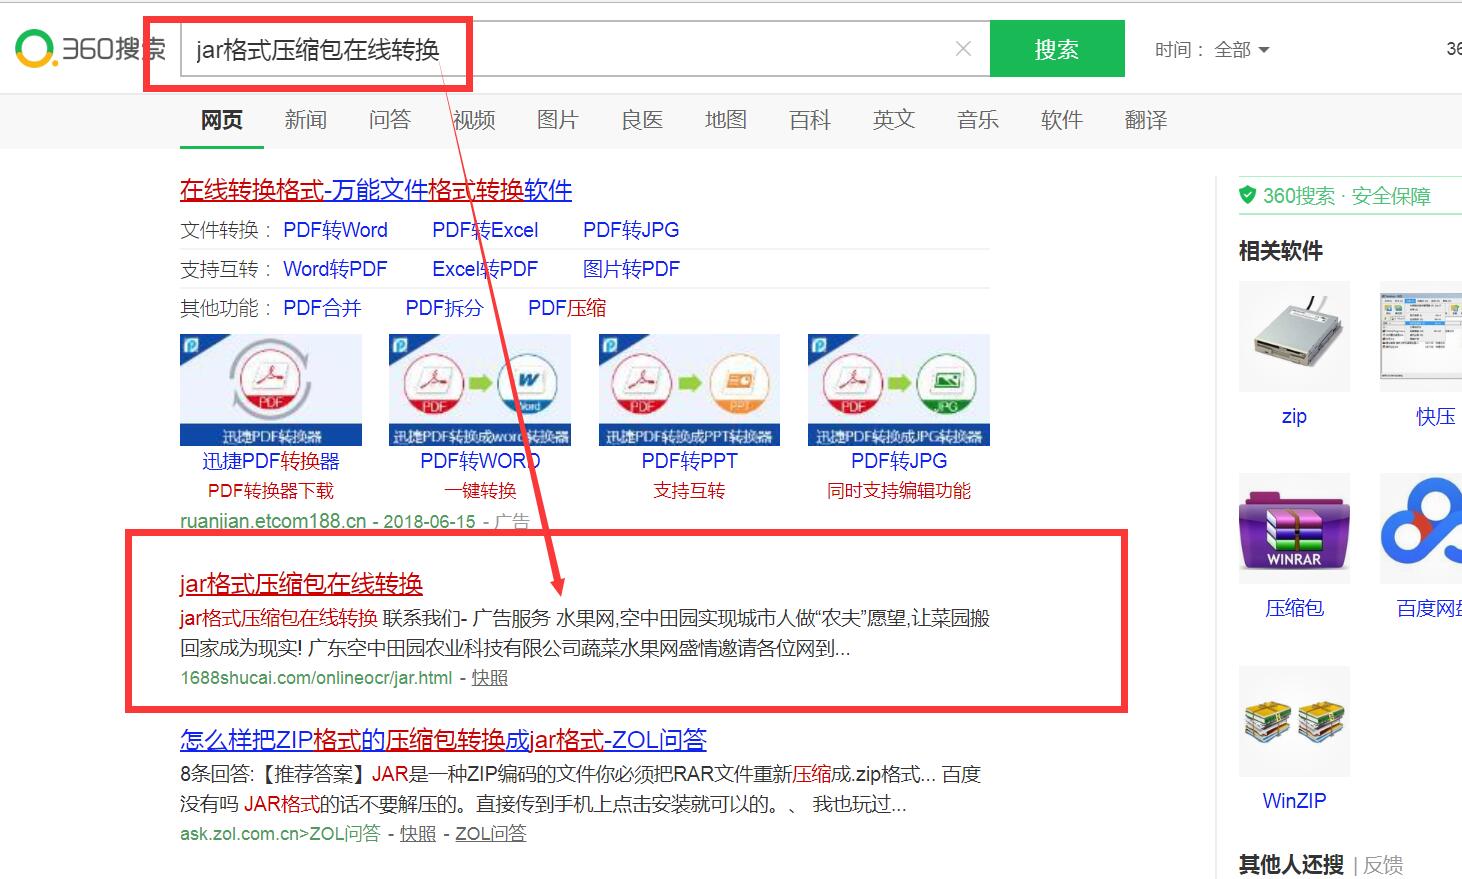
Task: Open the zip software icon in the sidebar
Action: point(1293,337)
